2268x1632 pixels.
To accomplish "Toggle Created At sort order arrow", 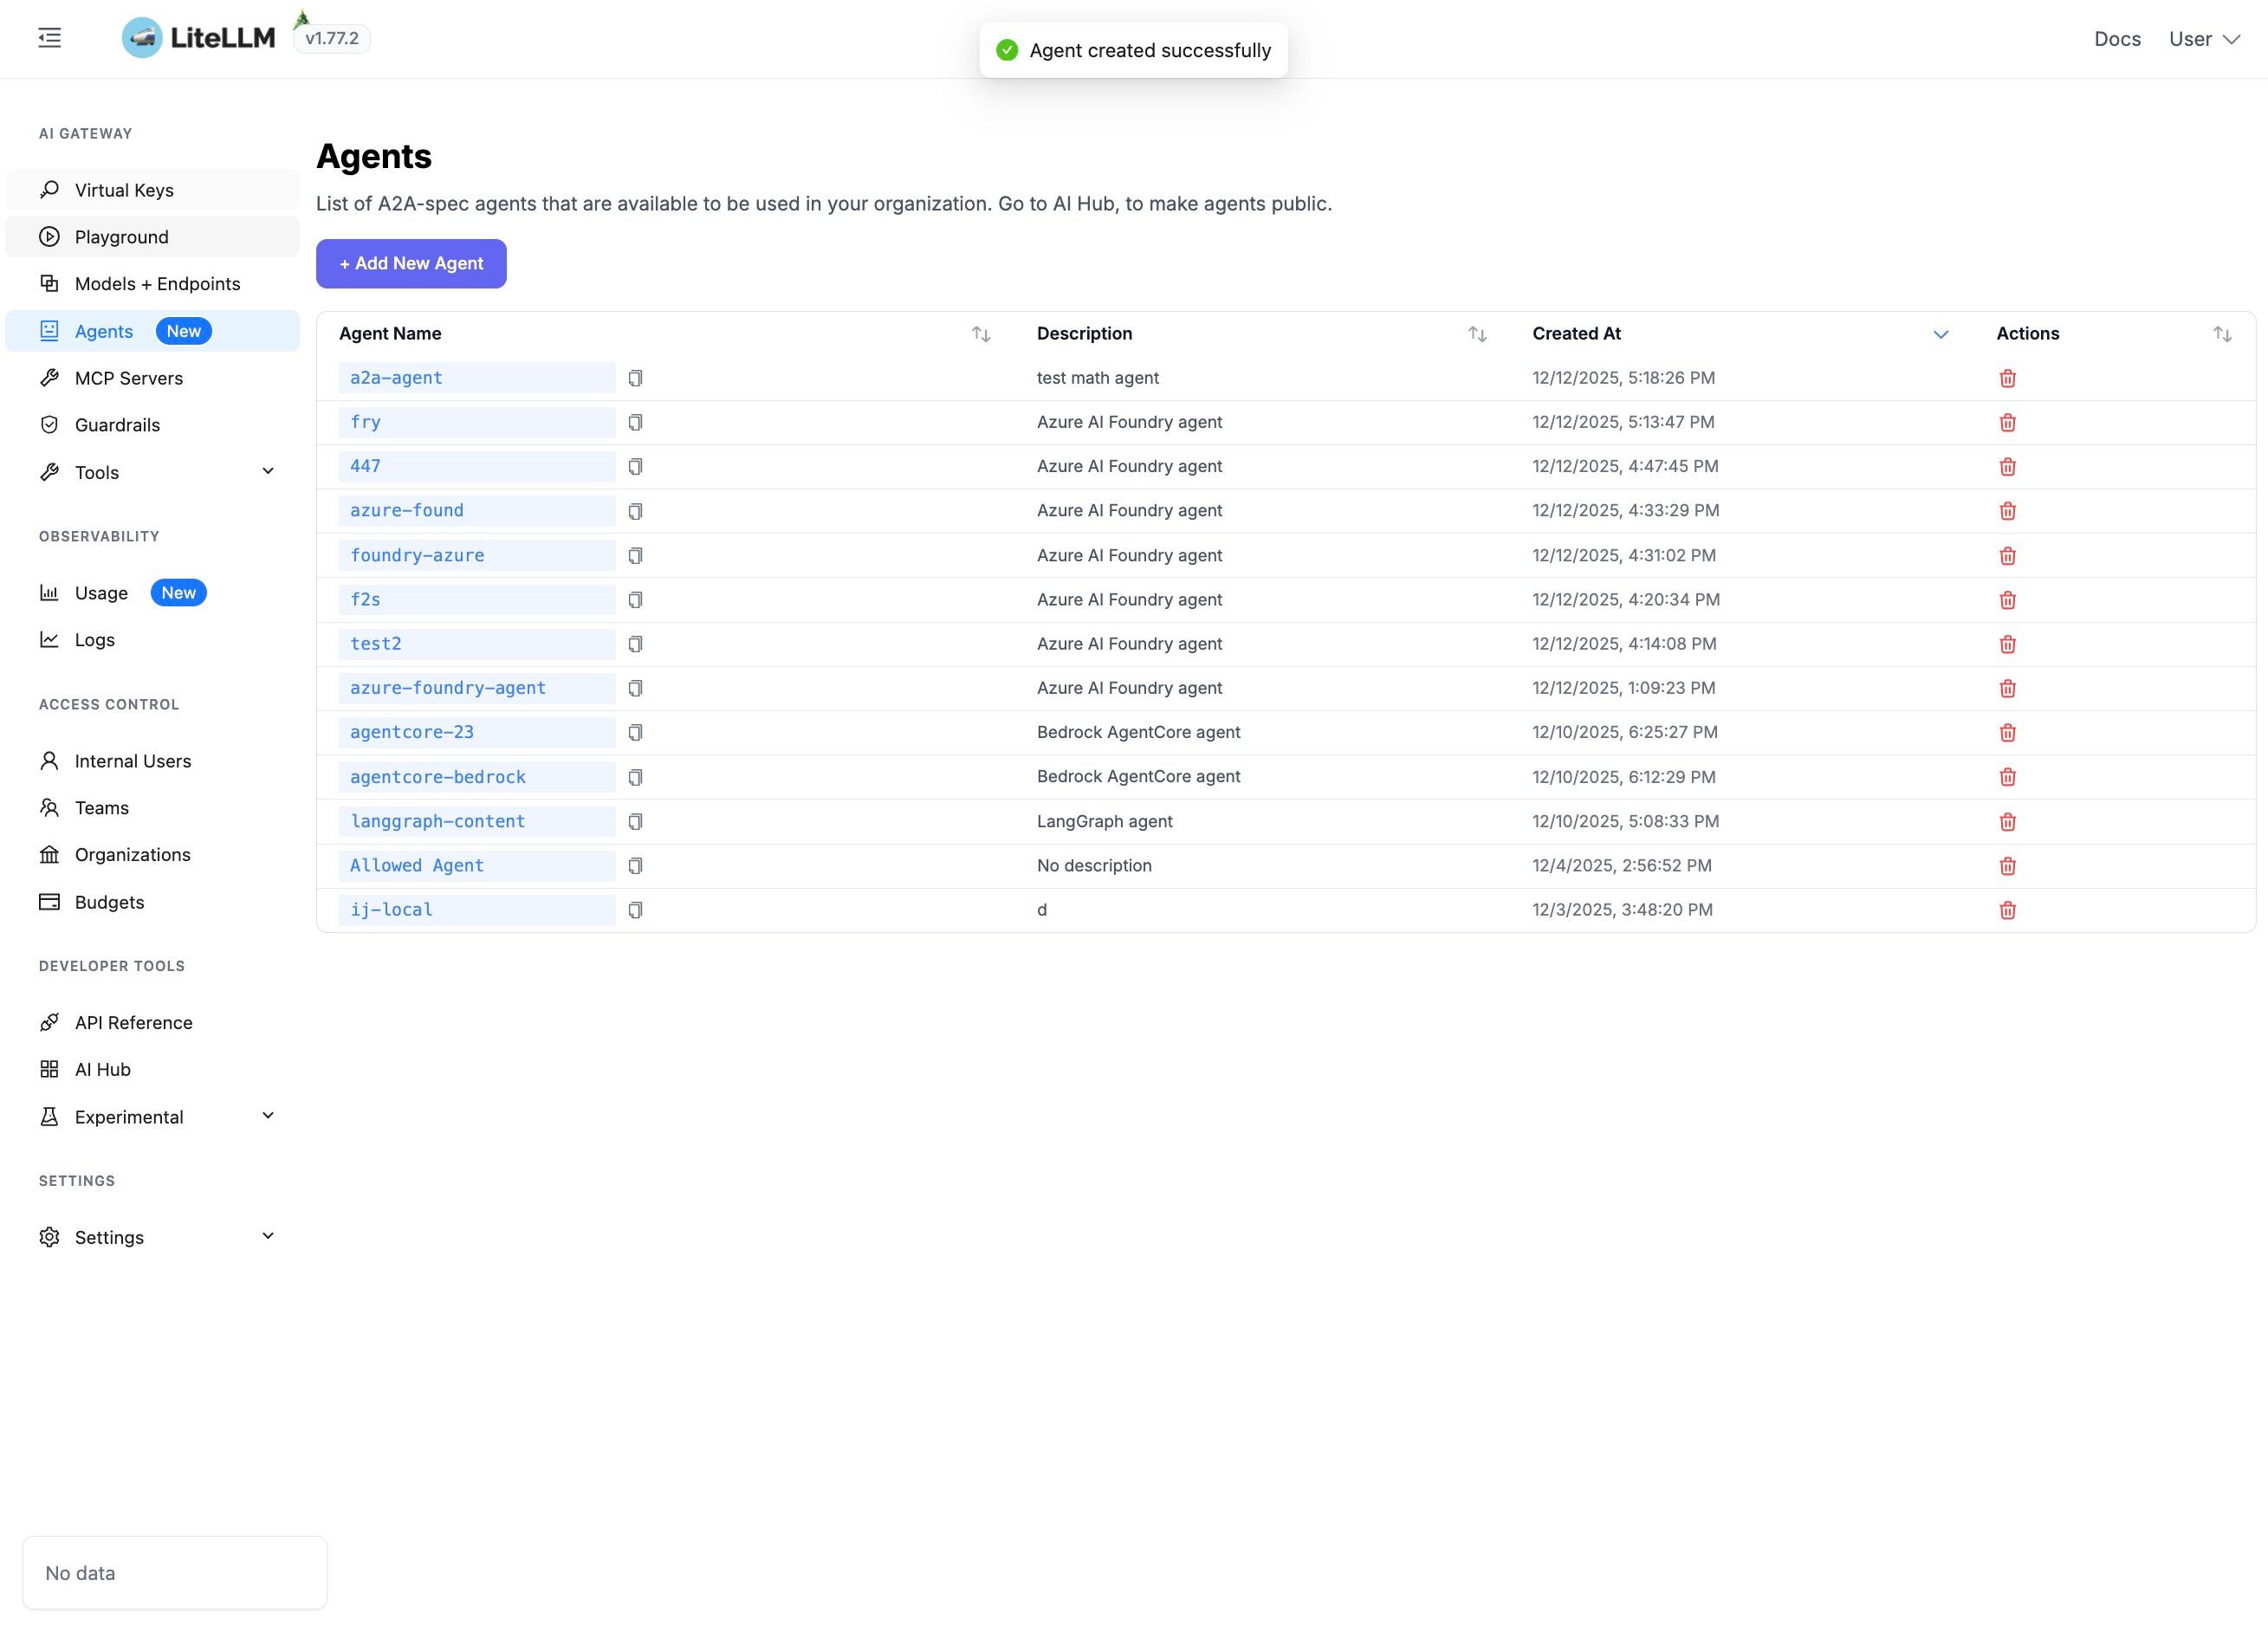I will click(x=1940, y=334).
